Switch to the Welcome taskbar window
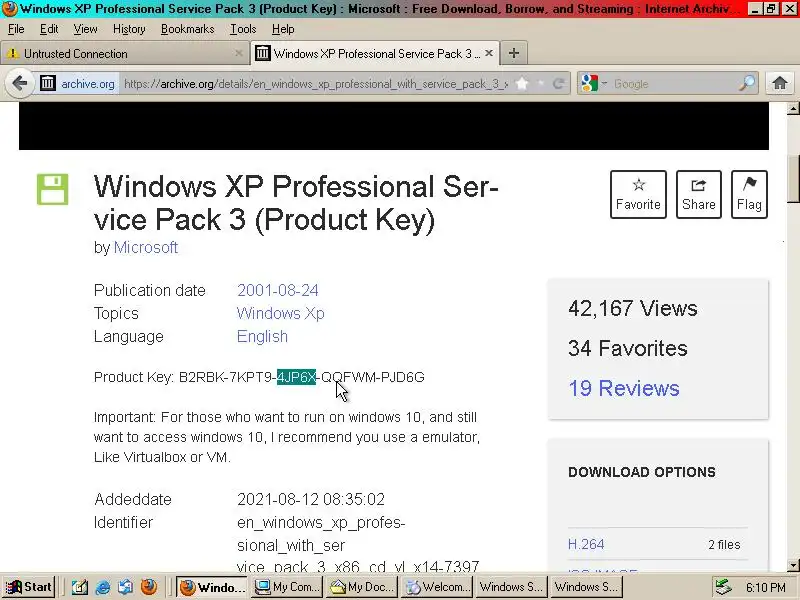This screenshot has width=800, height=600. click(437, 587)
